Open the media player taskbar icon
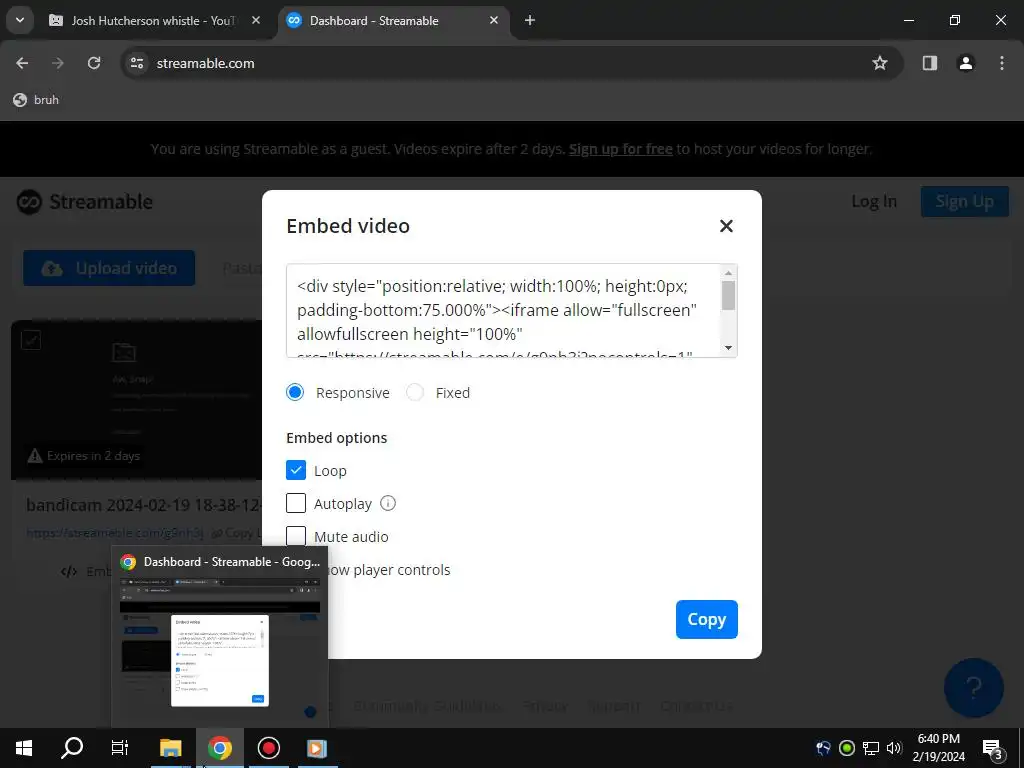Image resolution: width=1024 pixels, height=768 pixels. tap(317, 748)
